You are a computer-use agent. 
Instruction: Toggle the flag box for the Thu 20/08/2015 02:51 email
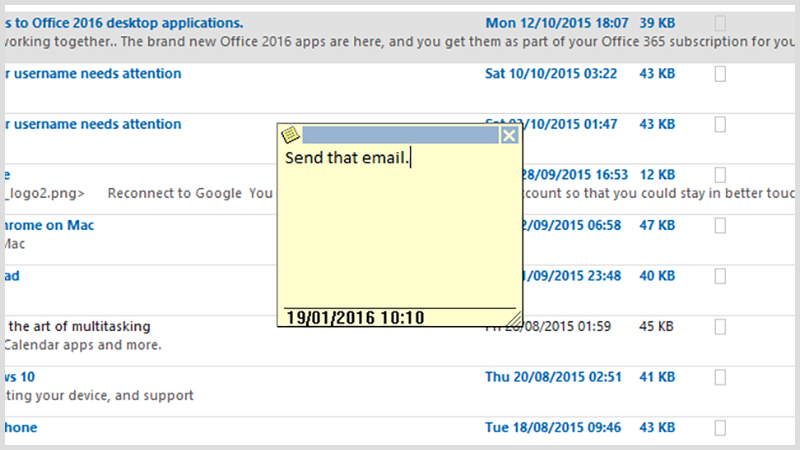coord(720,377)
